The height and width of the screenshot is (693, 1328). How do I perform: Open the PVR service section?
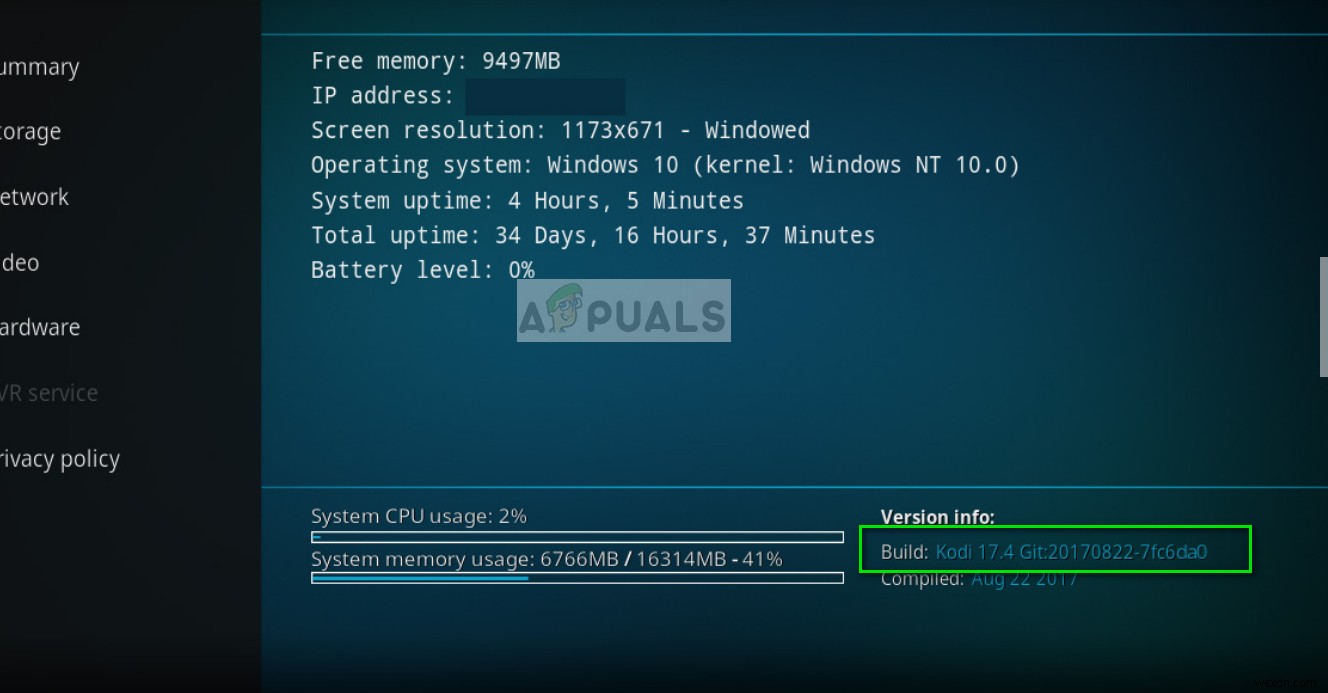[x=49, y=393]
